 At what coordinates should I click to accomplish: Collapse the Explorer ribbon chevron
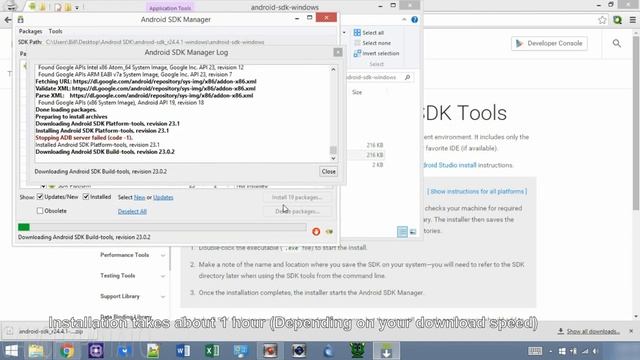pos(404,20)
